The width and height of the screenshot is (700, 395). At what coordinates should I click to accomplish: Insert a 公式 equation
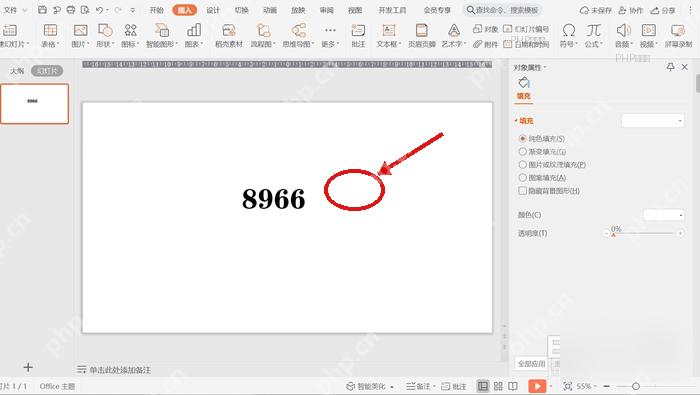point(593,36)
